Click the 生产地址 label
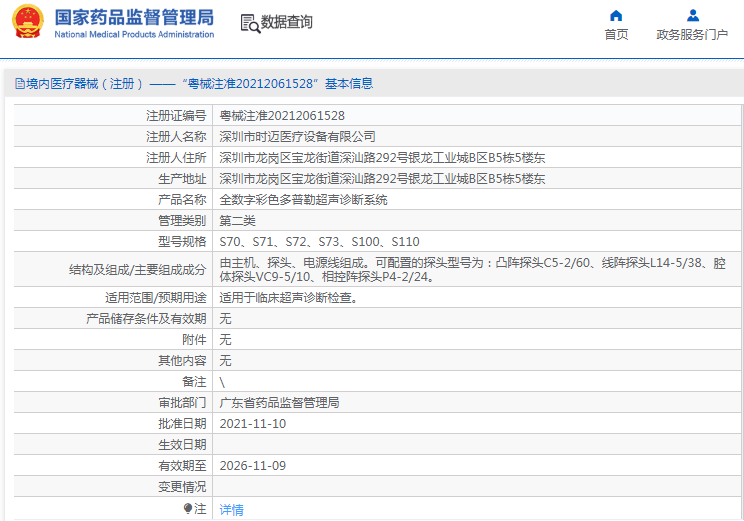Image resolution: width=744 pixels, height=521 pixels. coord(182,179)
